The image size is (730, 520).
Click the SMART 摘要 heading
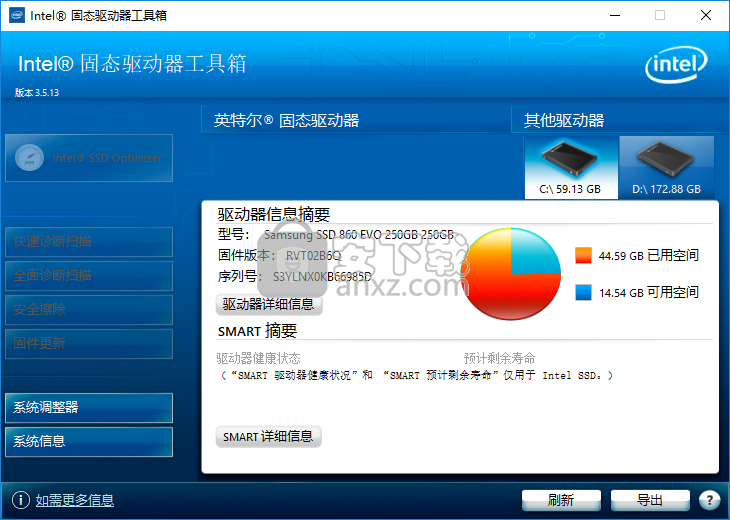257,331
